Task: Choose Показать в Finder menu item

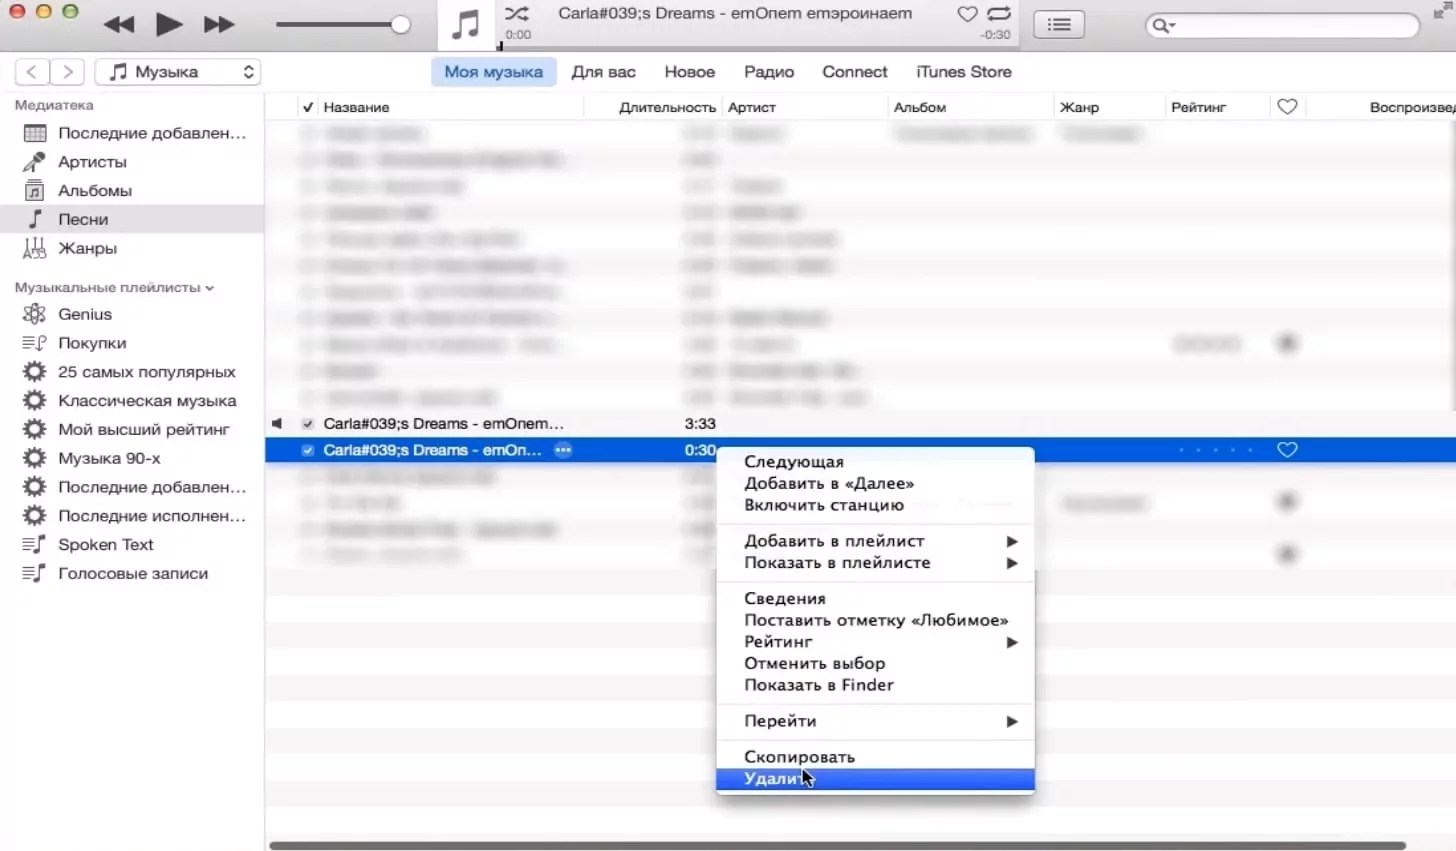Action: (876, 685)
